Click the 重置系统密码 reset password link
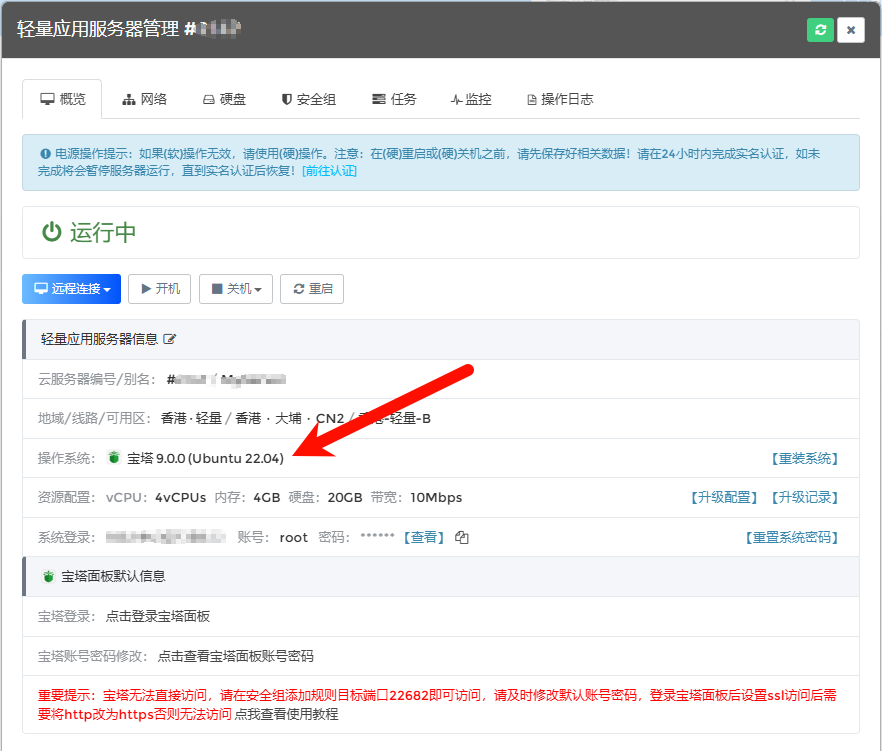 792,538
